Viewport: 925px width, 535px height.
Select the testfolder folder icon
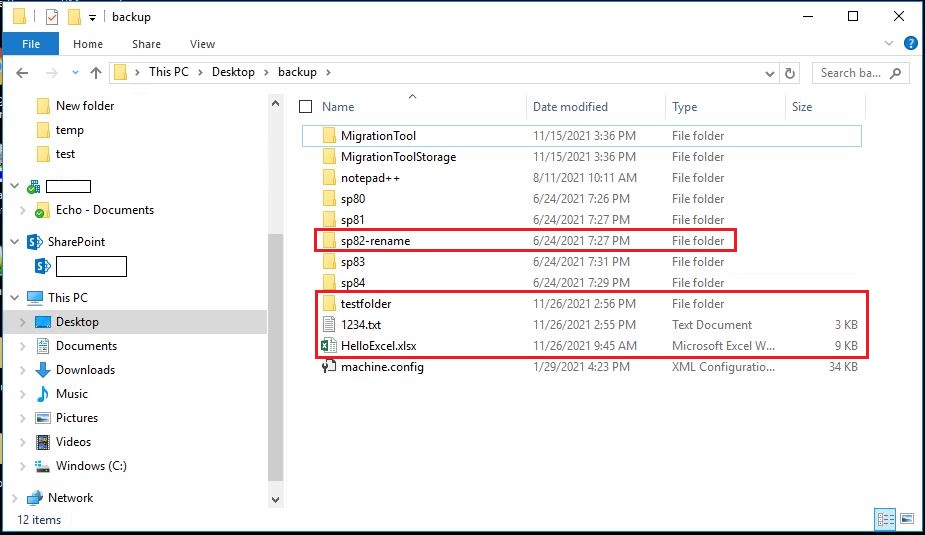(329, 304)
